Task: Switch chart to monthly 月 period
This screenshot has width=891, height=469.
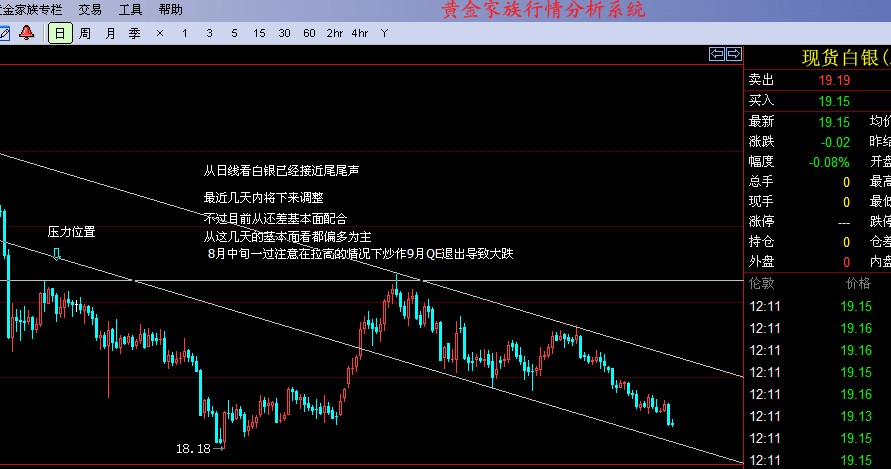Action: pos(110,34)
